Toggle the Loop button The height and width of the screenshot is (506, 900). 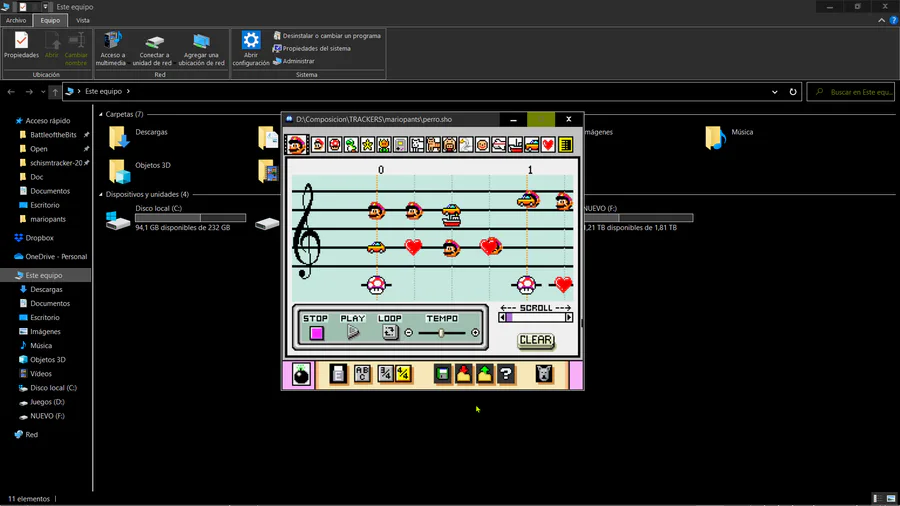390,332
